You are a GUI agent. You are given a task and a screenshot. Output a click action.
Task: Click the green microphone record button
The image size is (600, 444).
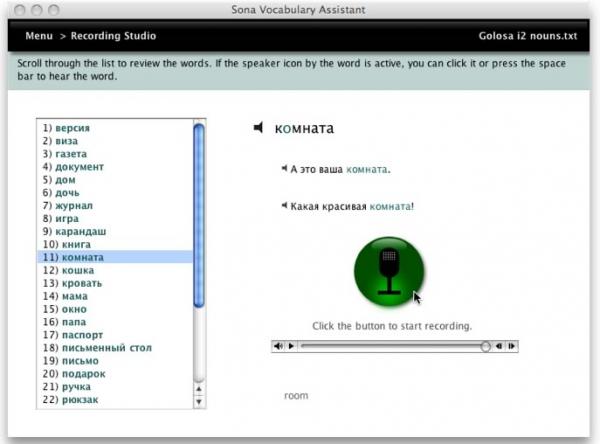(389, 271)
